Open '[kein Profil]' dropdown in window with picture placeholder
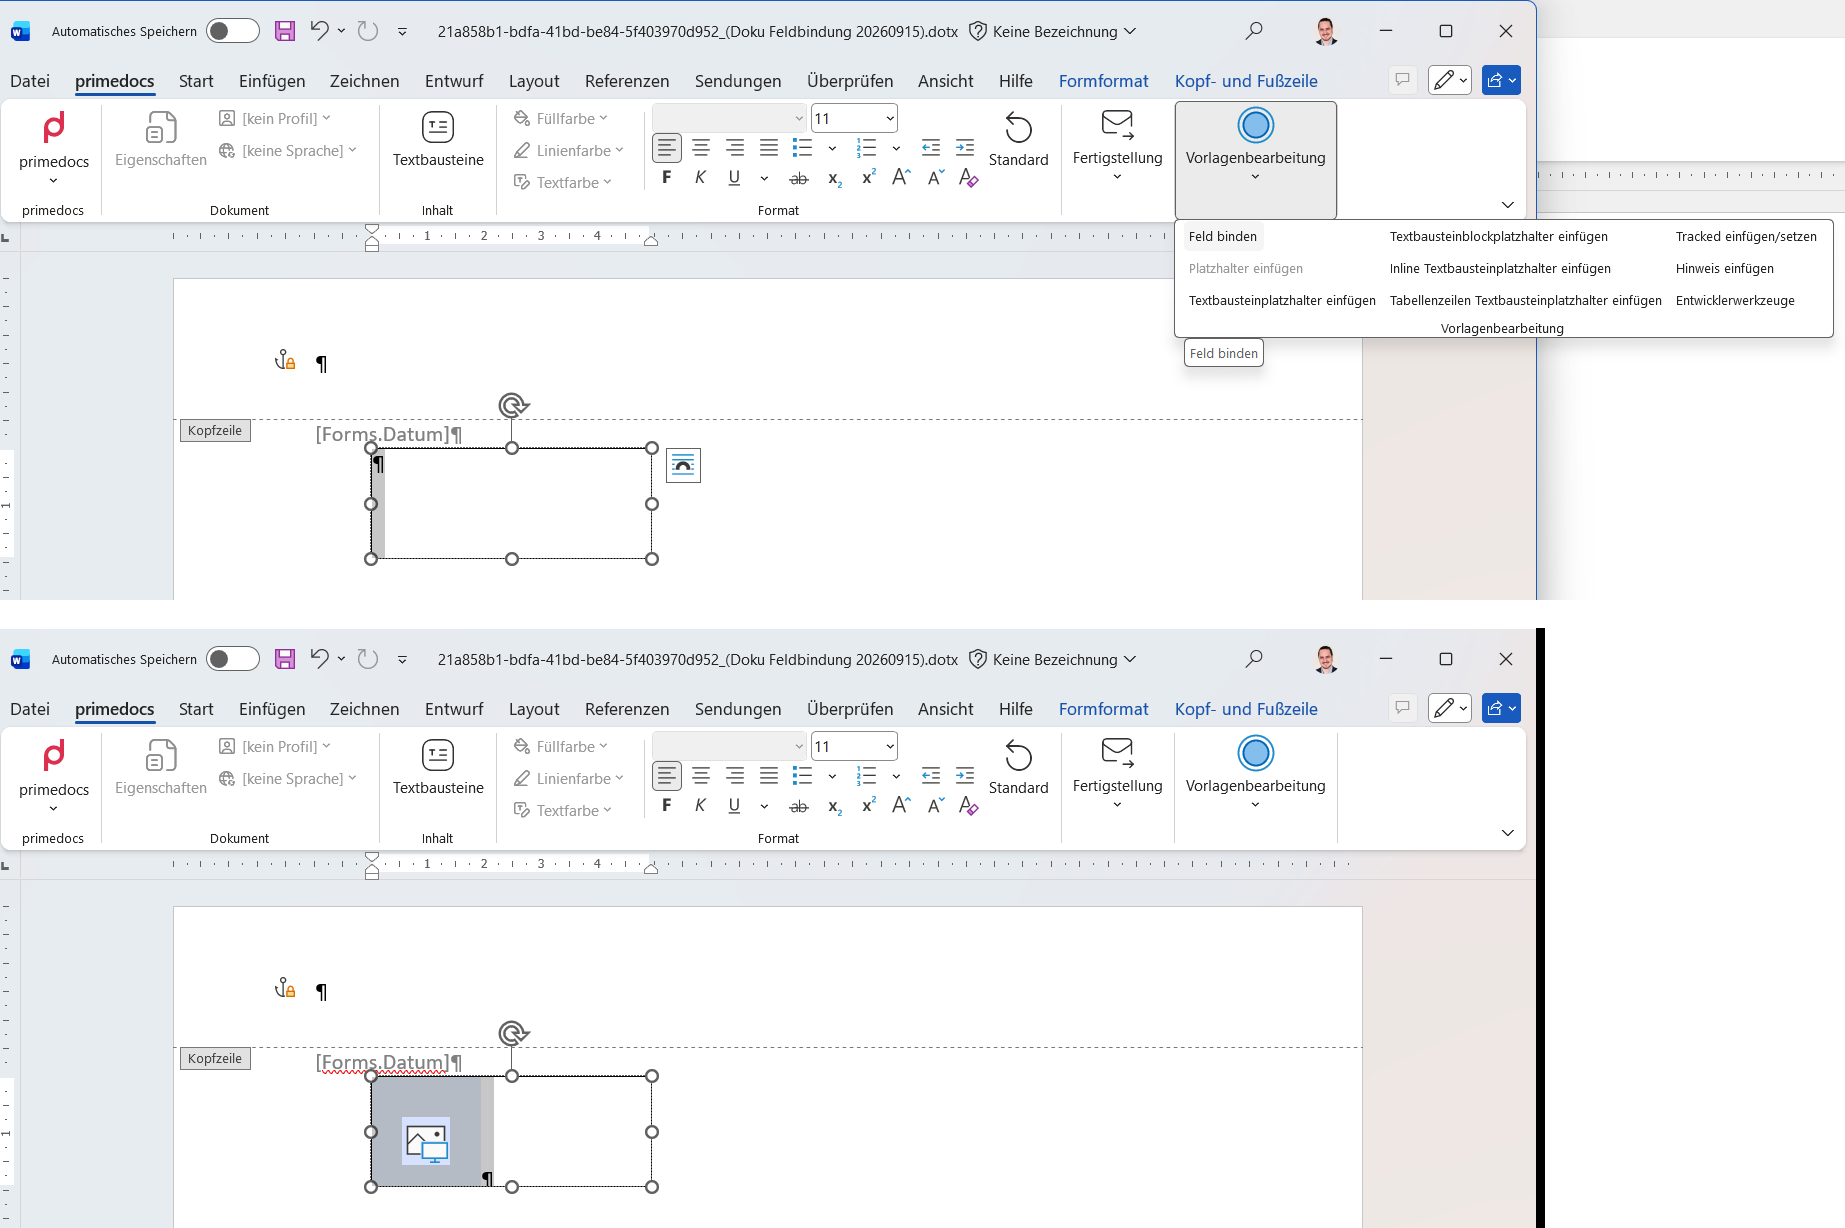 pyautogui.click(x=275, y=747)
